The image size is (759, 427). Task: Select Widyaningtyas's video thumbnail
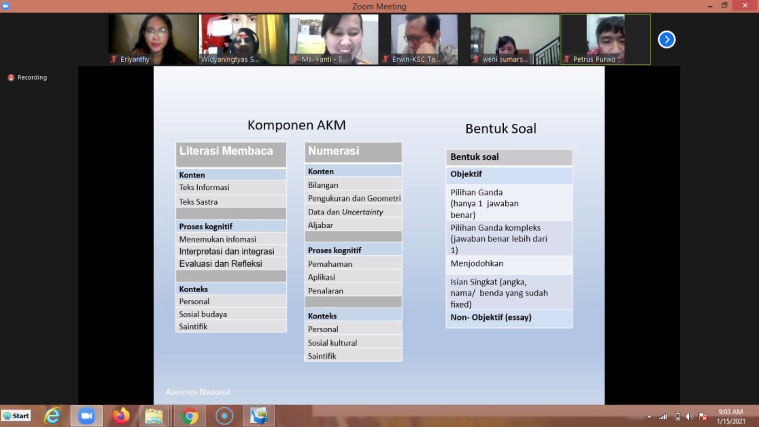[x=243, y=40]
